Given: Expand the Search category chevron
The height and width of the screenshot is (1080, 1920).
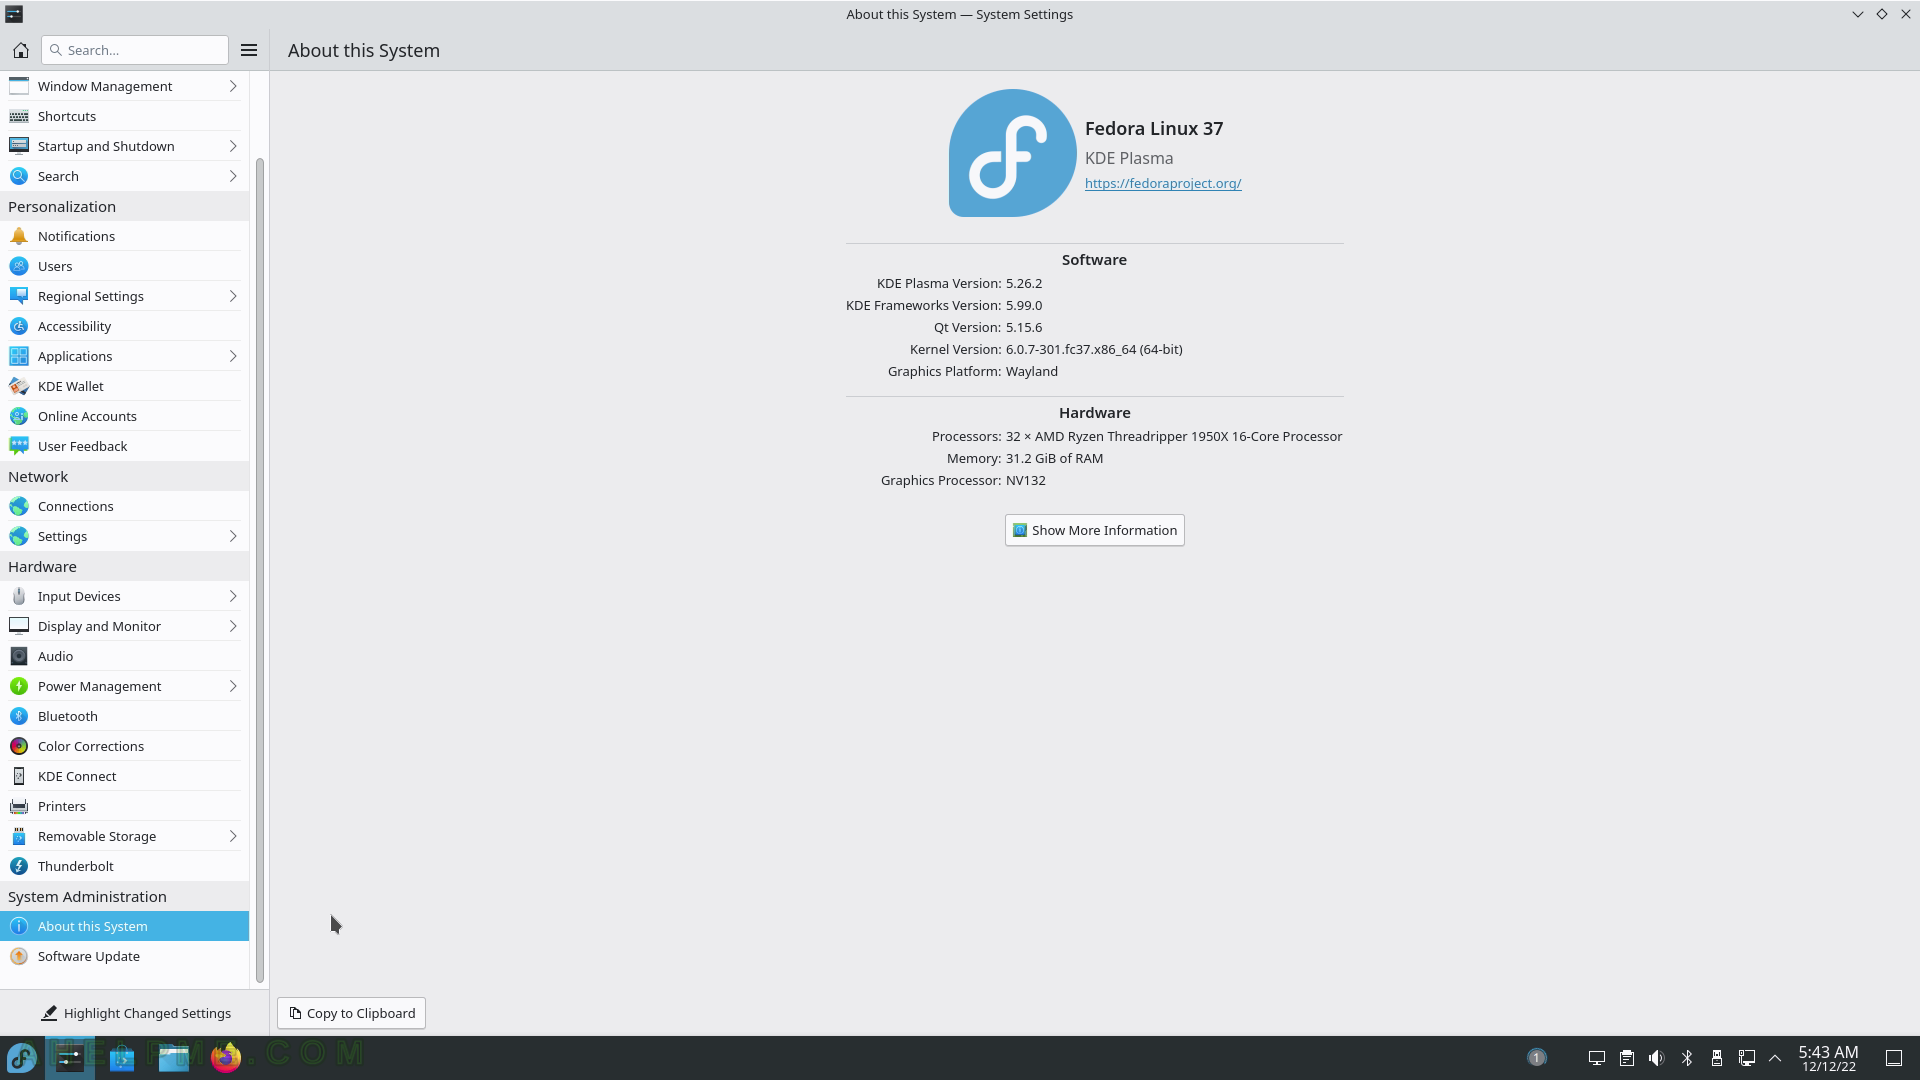Looking at the screenshot, I should click(x=233, y=176).
